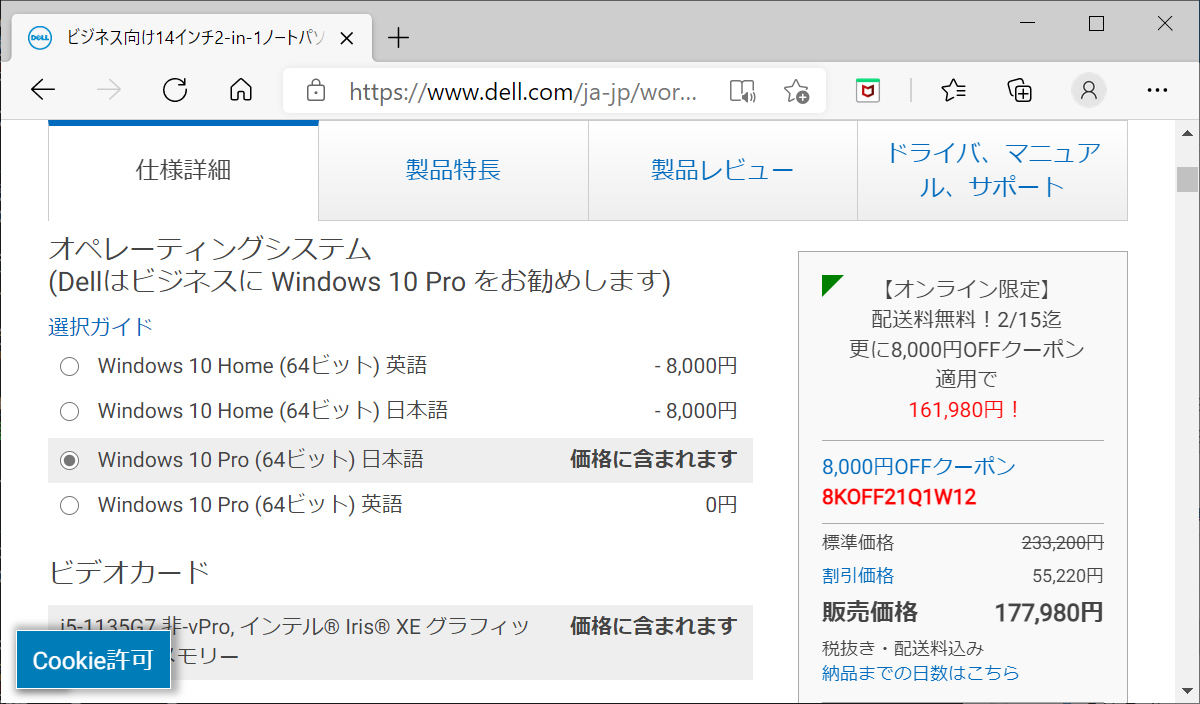Add this page to favorites
Viewport: 1200px width, 704px height.
[797, 91]
